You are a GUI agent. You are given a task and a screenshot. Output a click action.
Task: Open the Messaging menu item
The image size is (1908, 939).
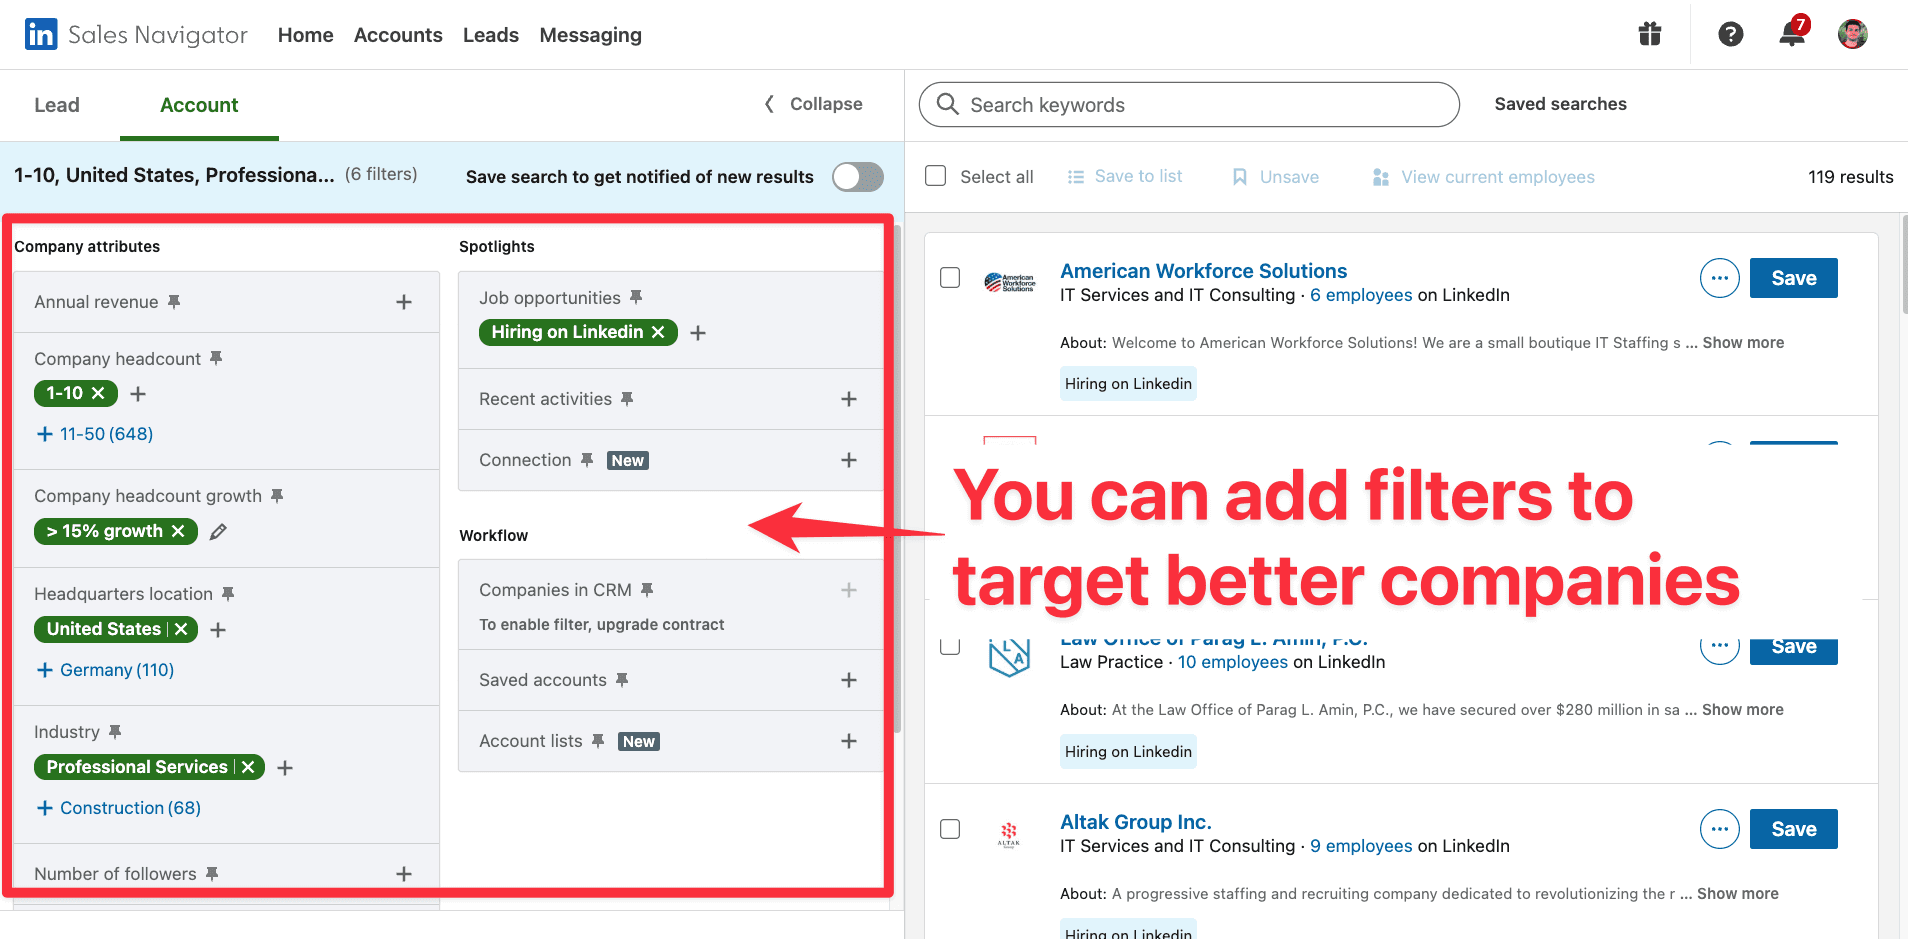click(x=591, y=35)
